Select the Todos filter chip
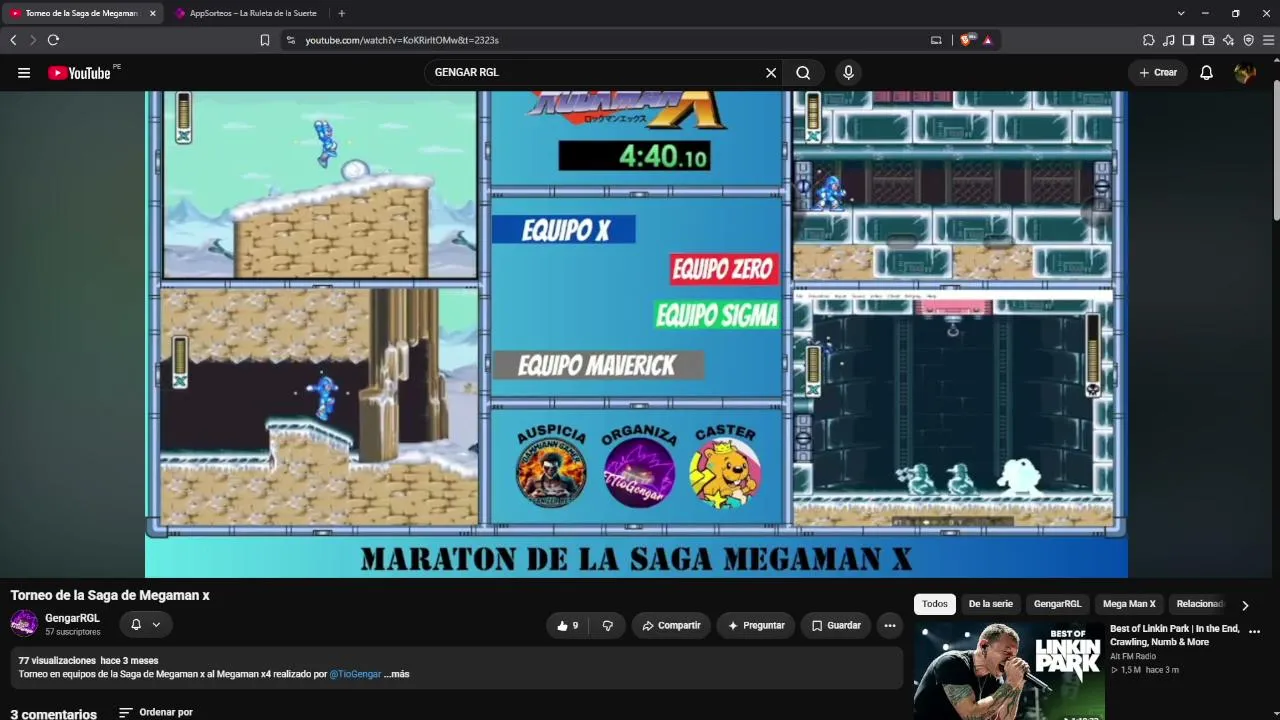Image resolution: width=1280 pixels, height=720 pixels. click(935, 604)
